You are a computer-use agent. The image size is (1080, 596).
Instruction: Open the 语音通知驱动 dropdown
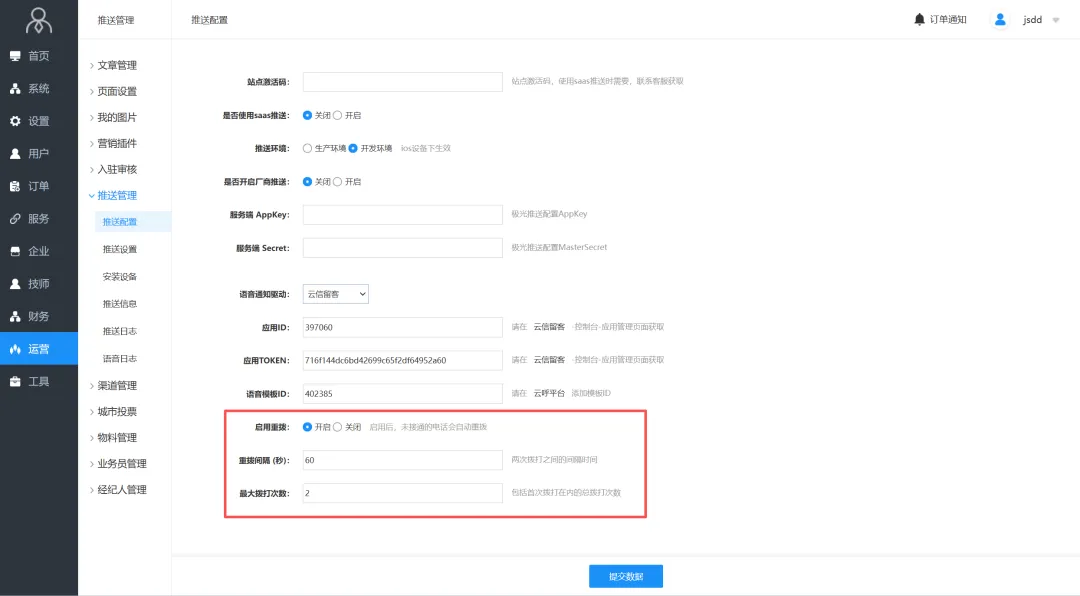click(x=336, y=294)
